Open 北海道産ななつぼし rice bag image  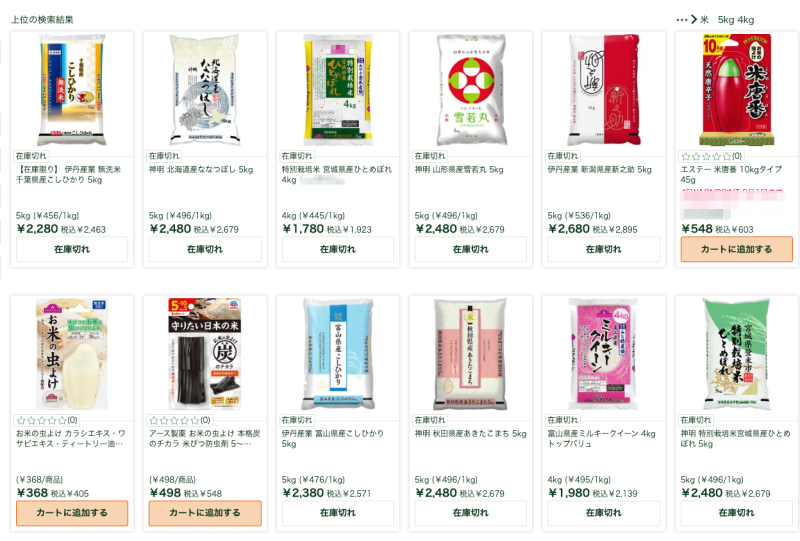click(205, 90)
